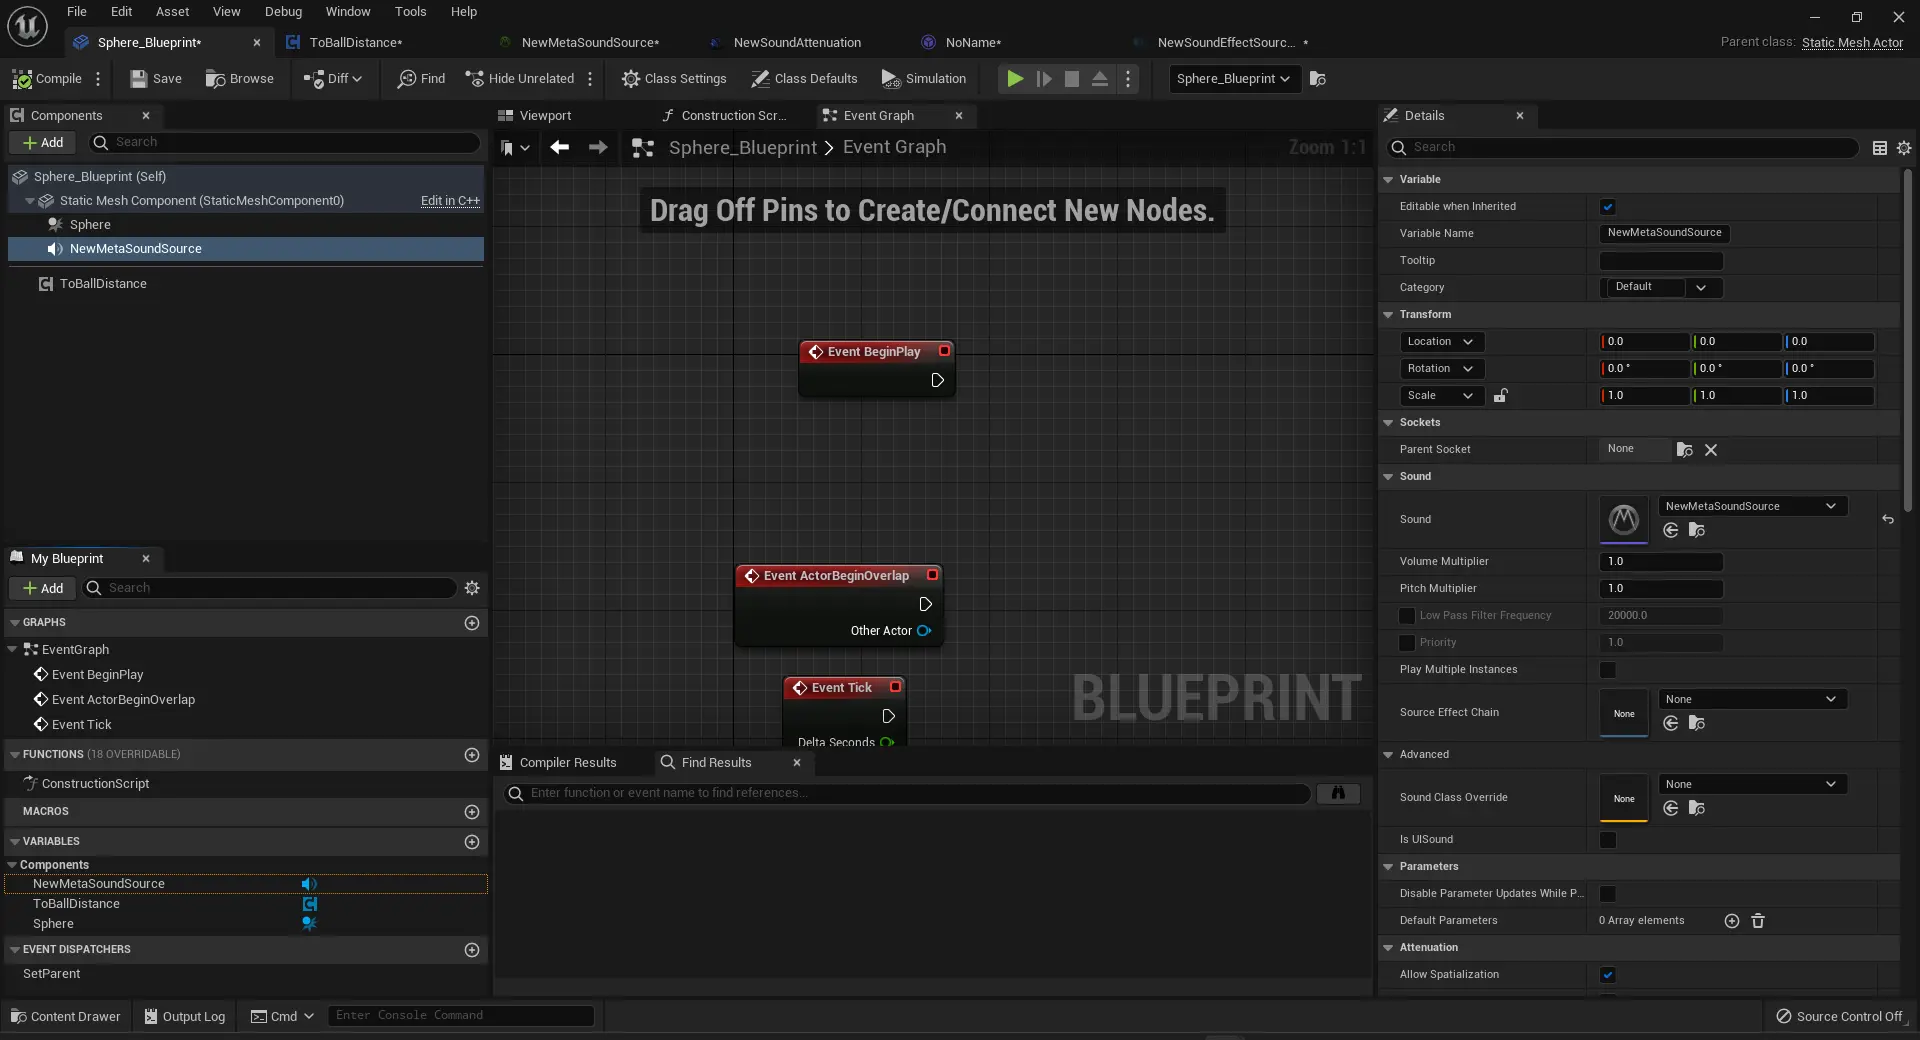The height and width of the screenshot is (1040, 1920).
Task: Click the Stop playback square icon
Action: pos(1072,79)
